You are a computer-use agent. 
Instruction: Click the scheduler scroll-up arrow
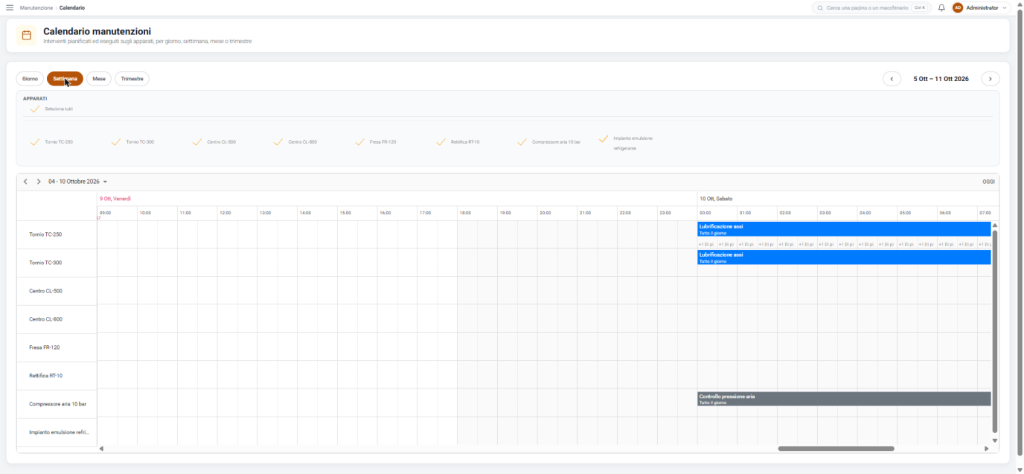pyautogui.click(x=995, y=225)
